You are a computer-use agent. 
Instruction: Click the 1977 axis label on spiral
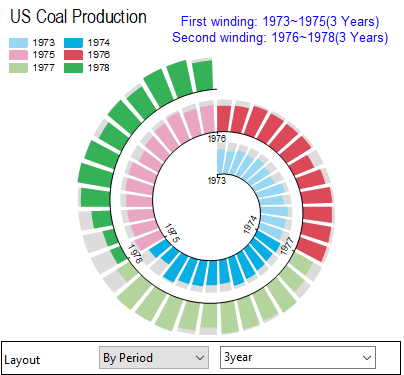[x=287, y=246]
